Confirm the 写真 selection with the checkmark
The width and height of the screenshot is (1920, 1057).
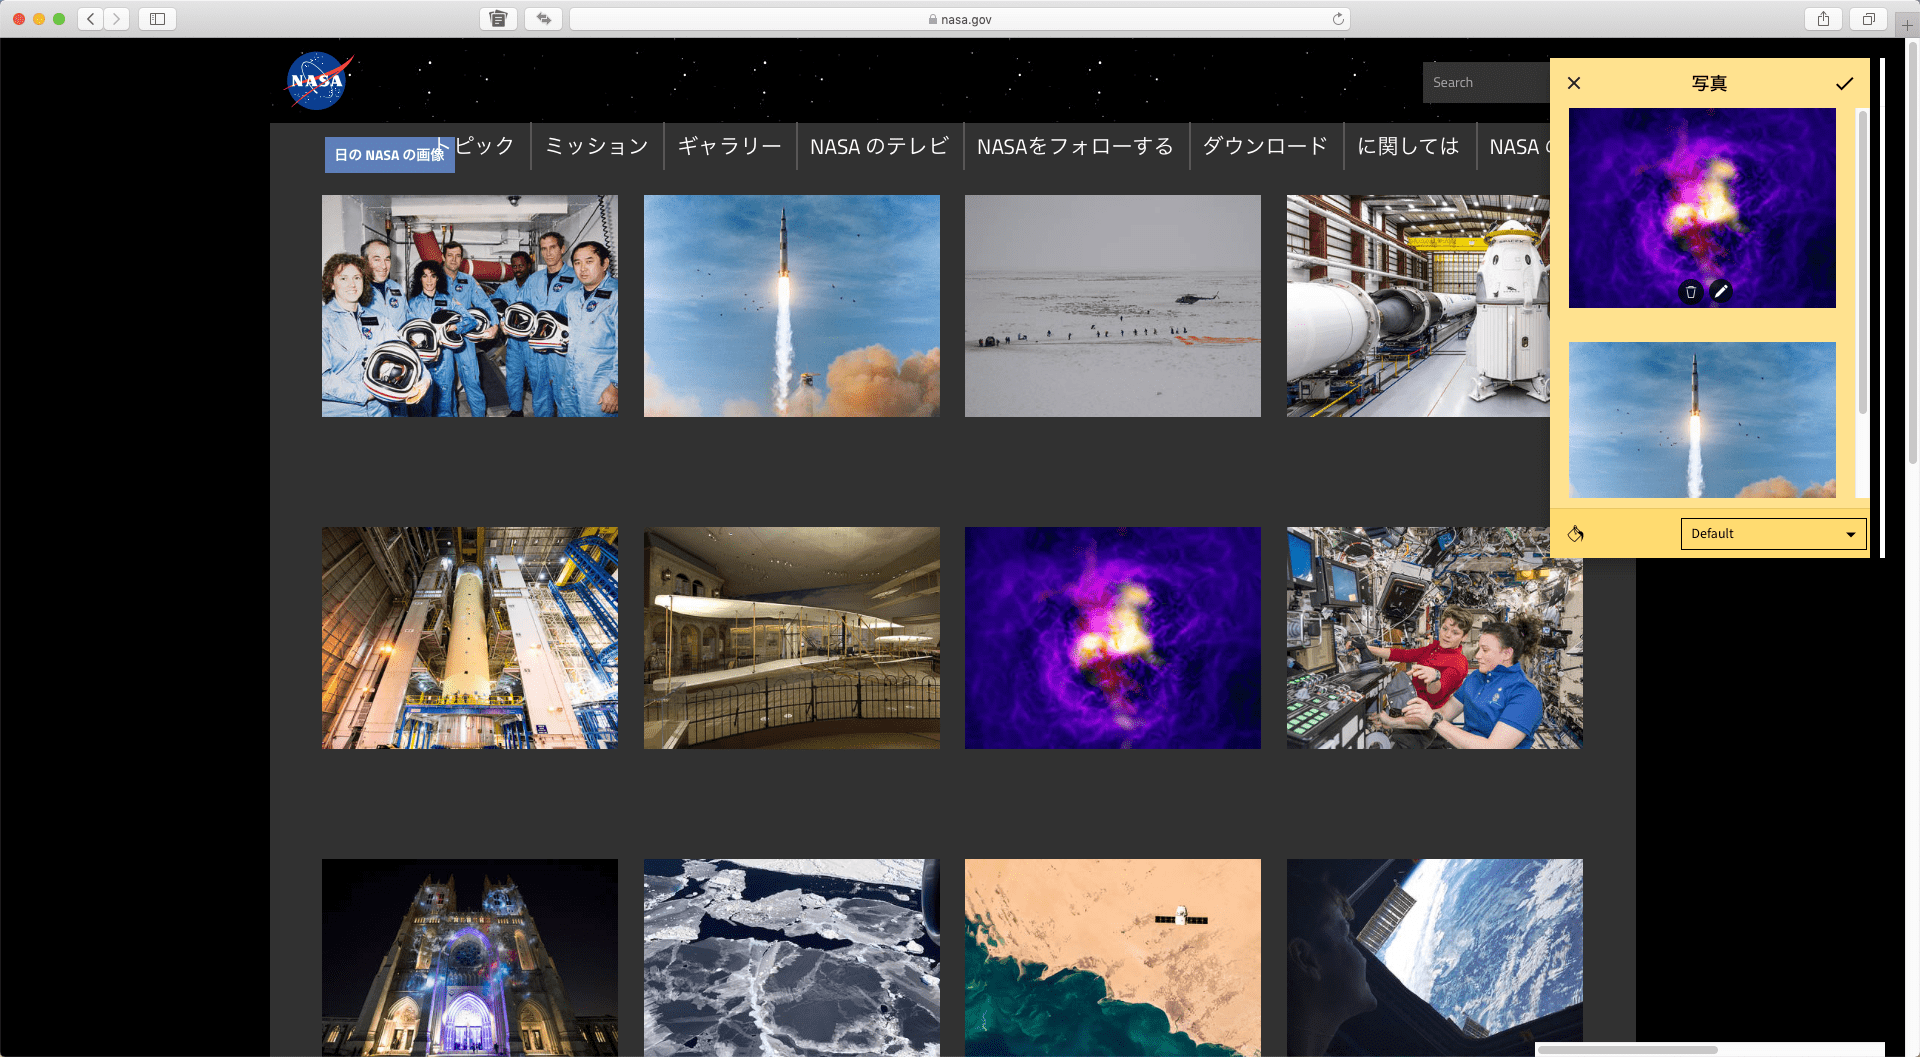coord(1844,83)
